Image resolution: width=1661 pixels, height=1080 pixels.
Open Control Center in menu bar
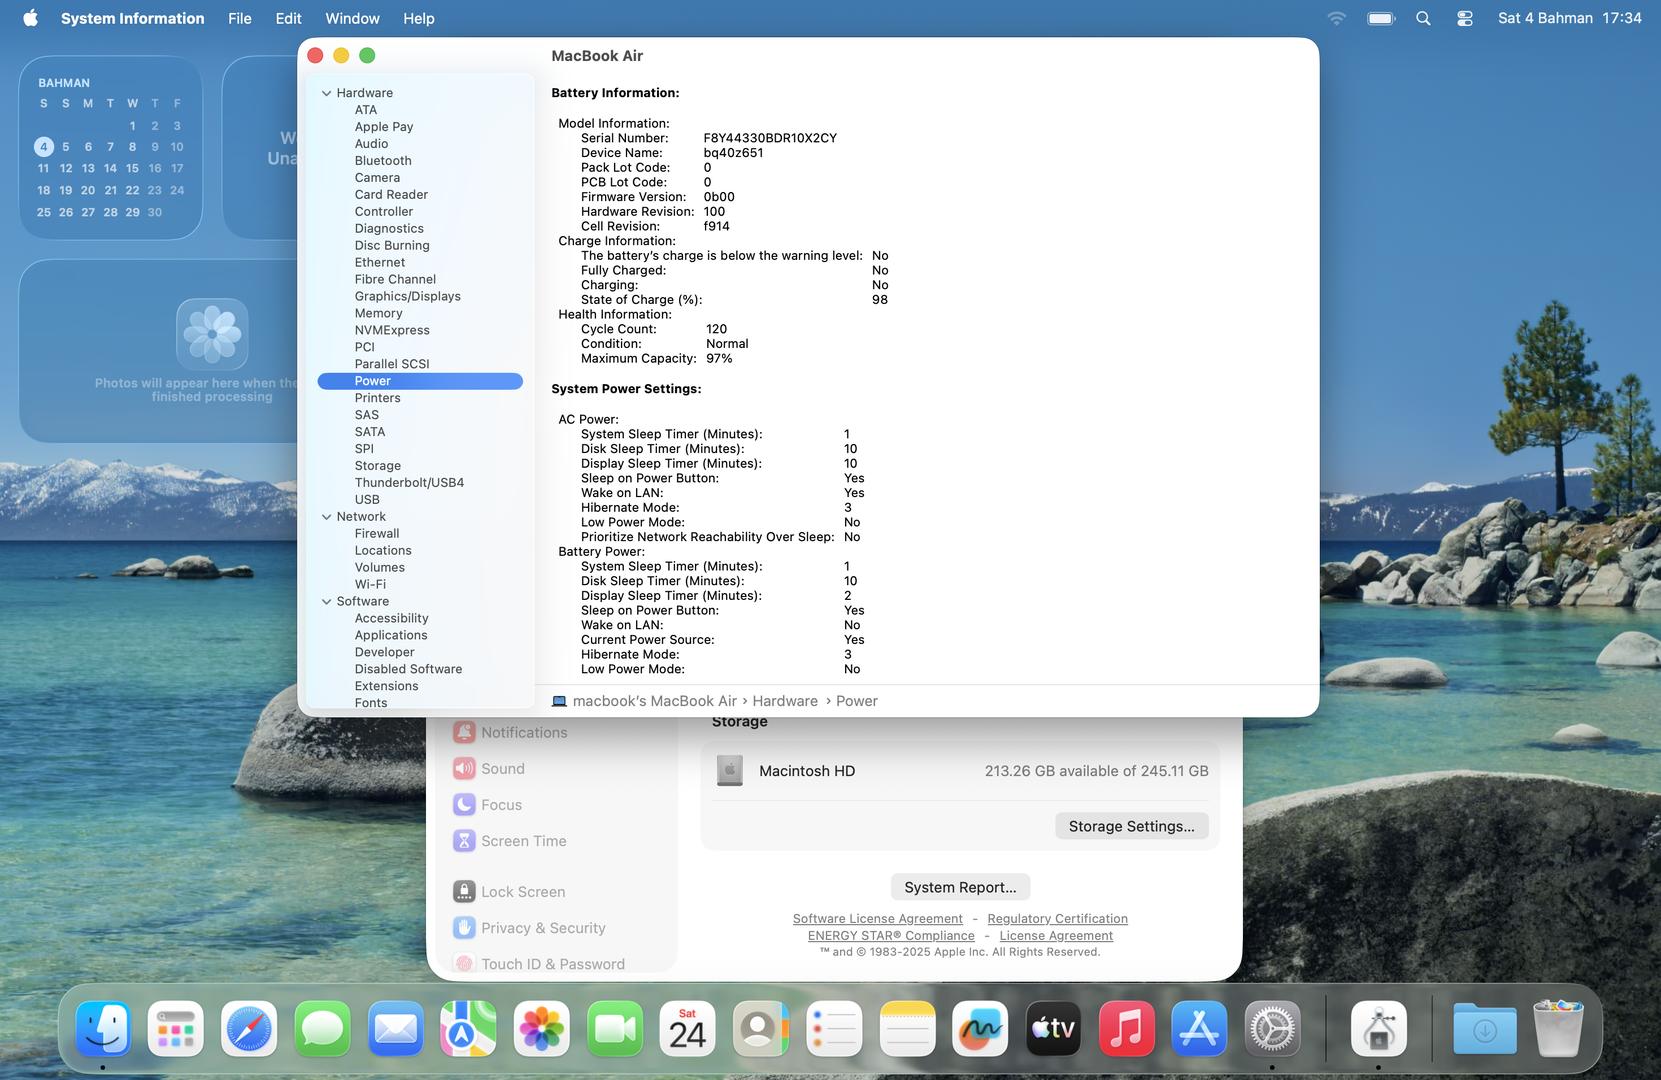click(1464, 18)
